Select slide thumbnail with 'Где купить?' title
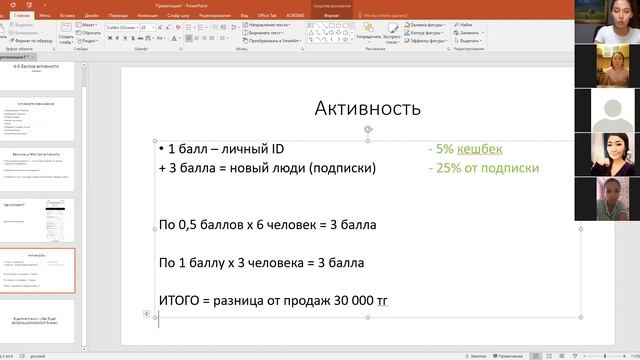Image resolution: width=640 pixels, height=360 pixels. [x=36, y=220]
